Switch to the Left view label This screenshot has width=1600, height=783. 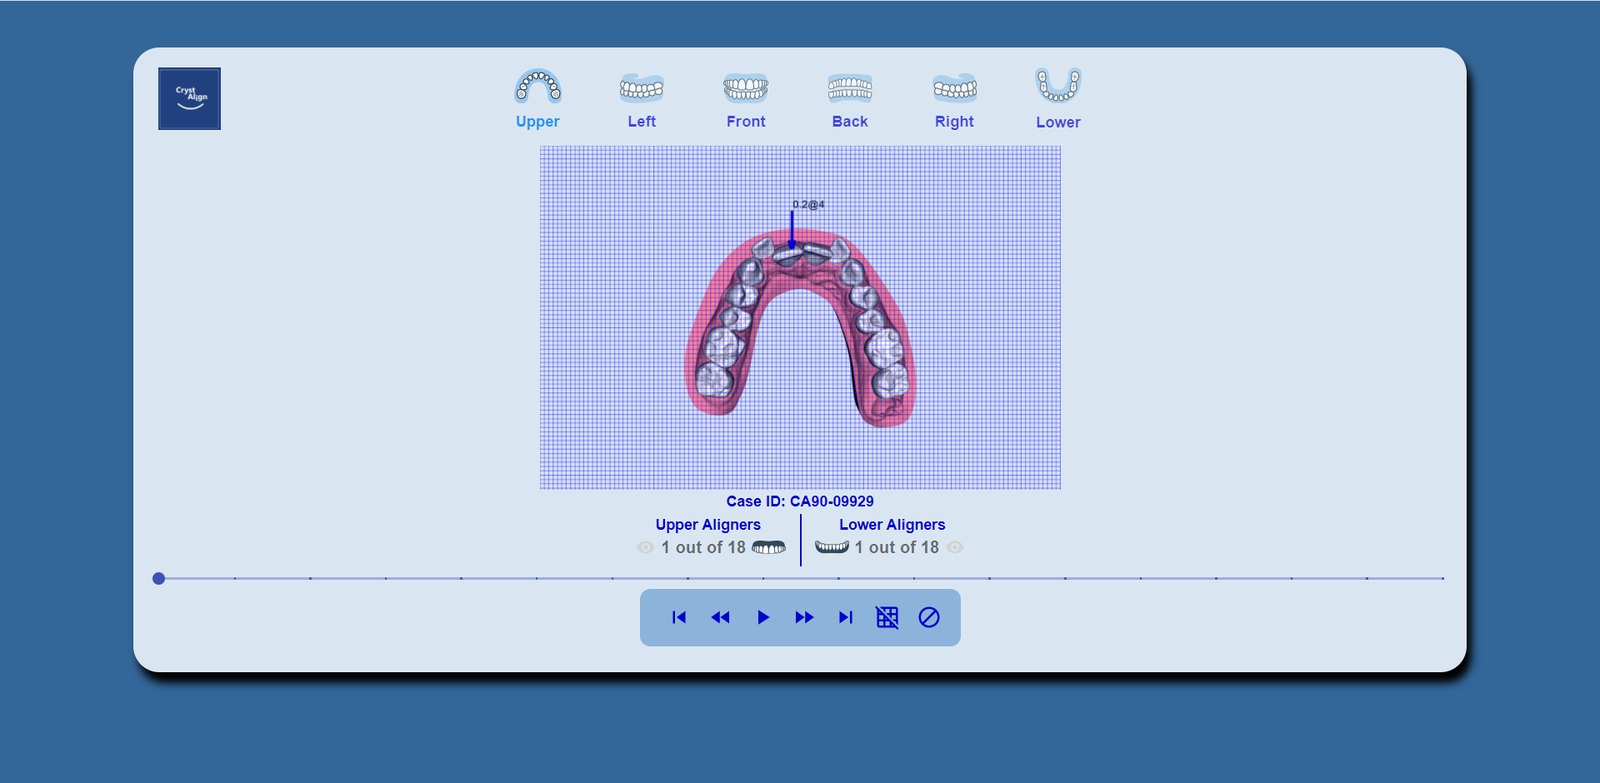coord(642,122)
